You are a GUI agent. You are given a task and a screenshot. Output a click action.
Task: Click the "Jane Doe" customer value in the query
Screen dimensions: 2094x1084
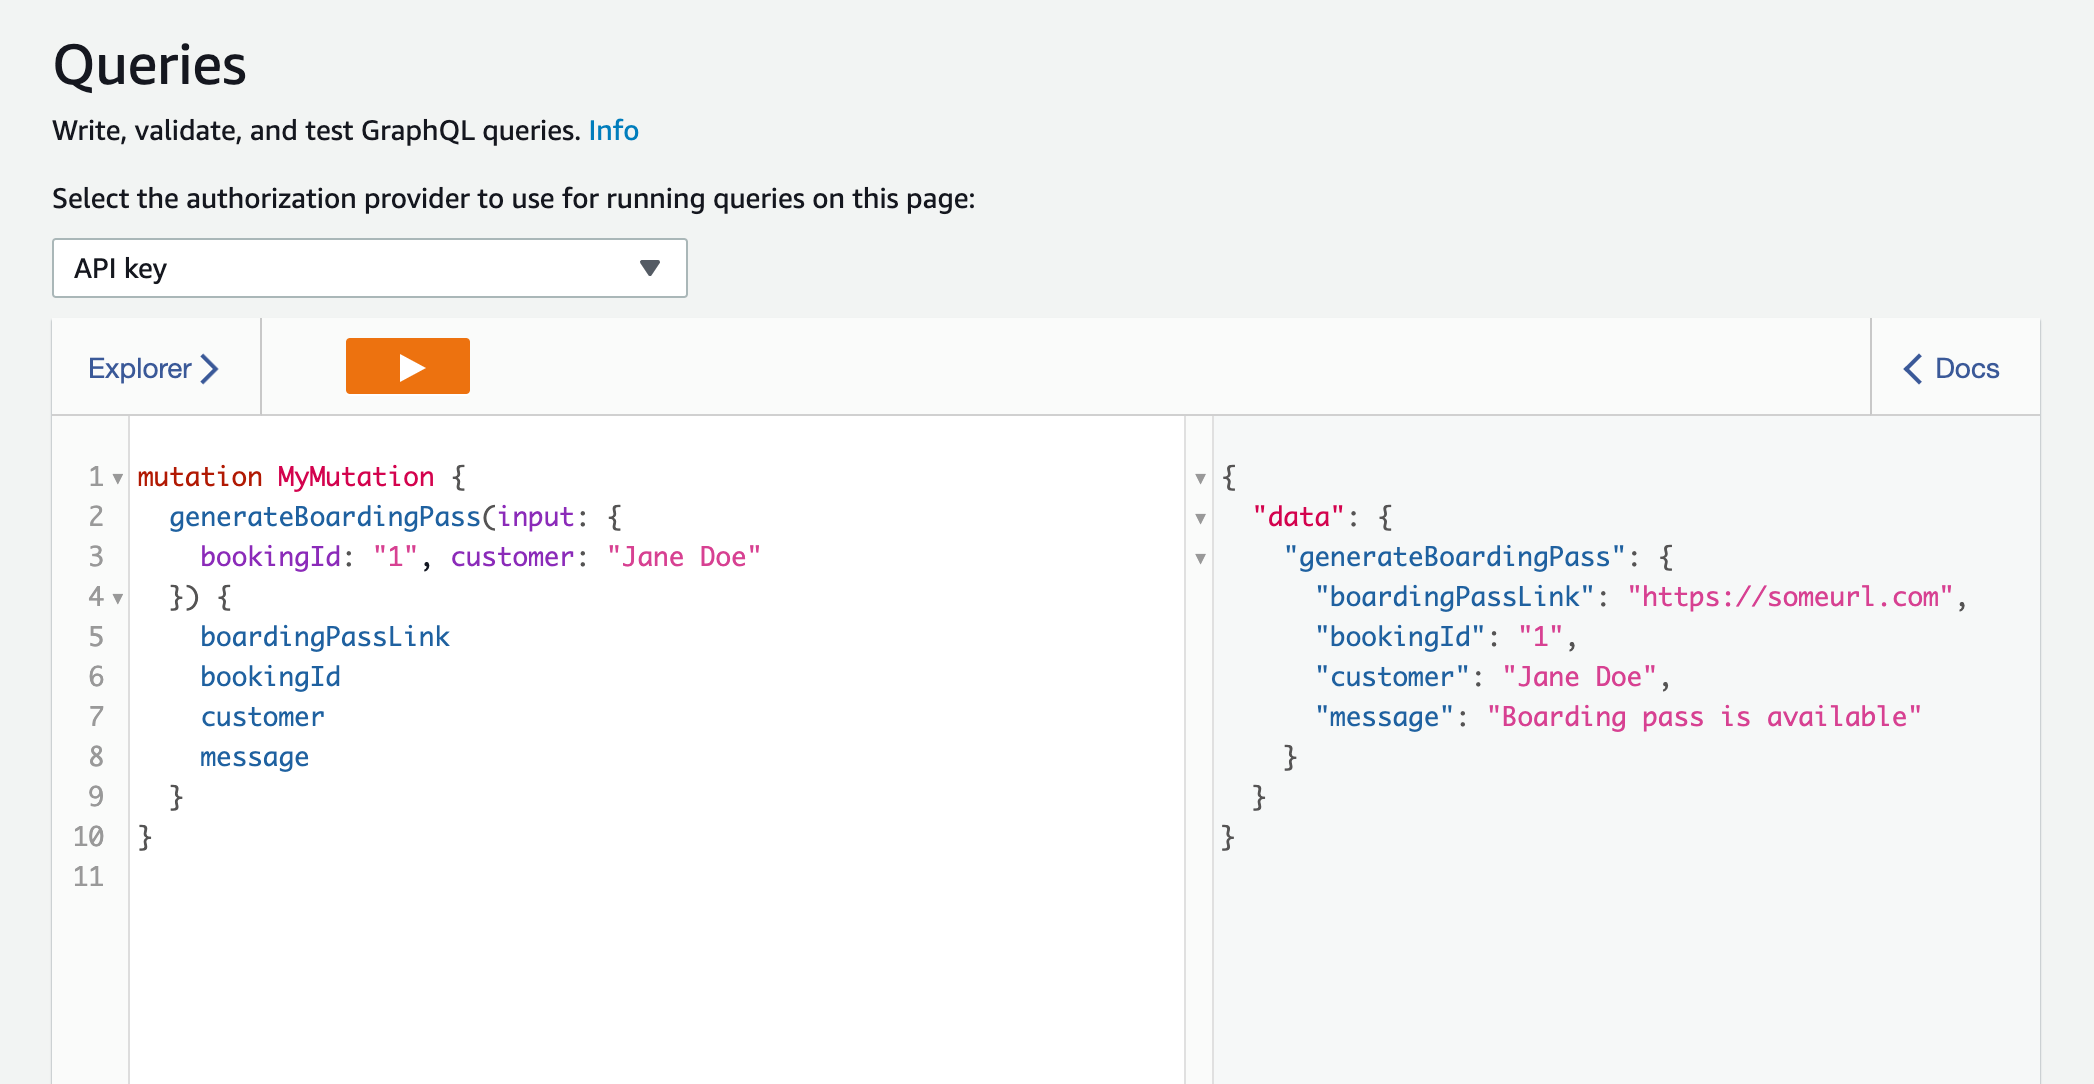tap(684, 557)
